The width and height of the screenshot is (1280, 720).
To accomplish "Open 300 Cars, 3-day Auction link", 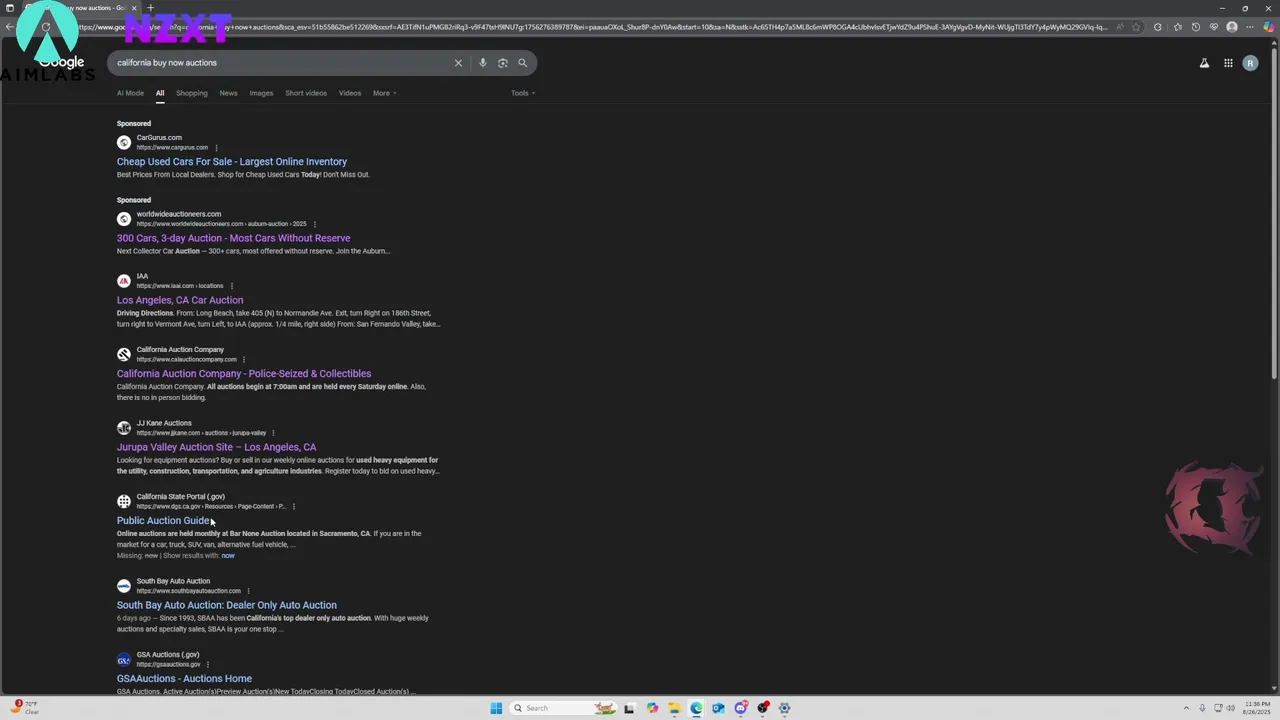I will tap(234, 238).
